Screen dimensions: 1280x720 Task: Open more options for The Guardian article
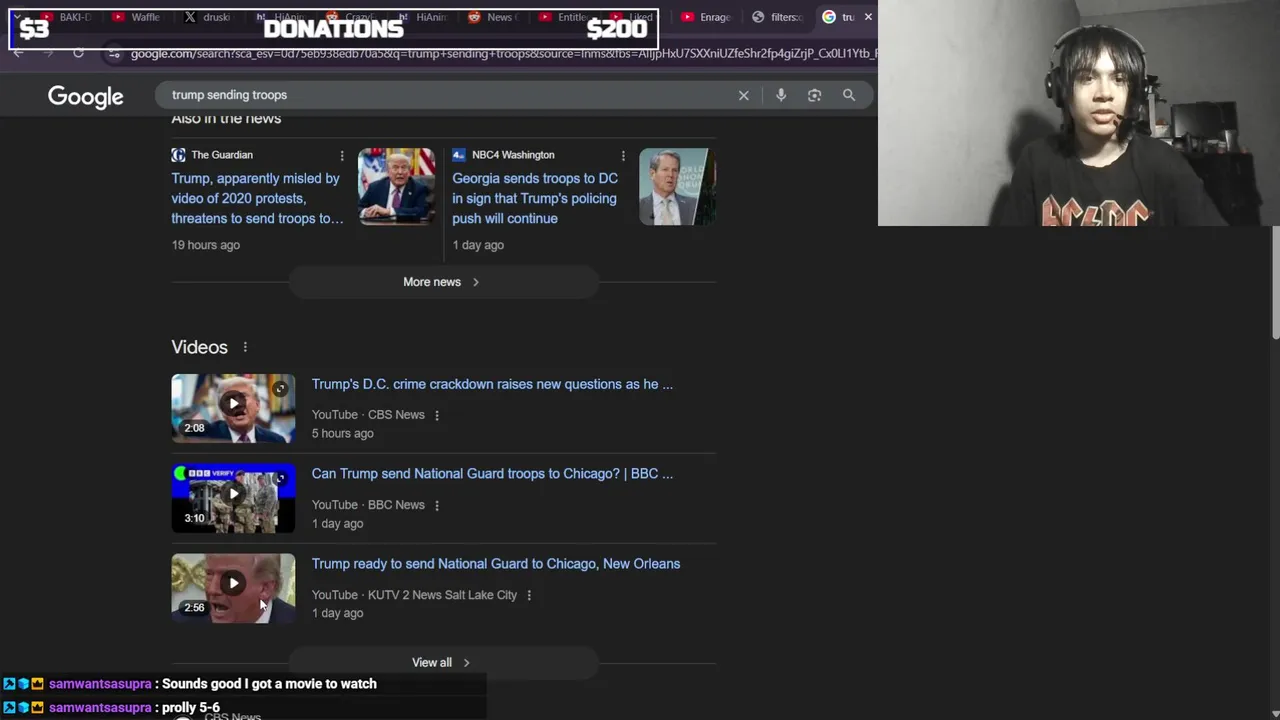[342, 155]
